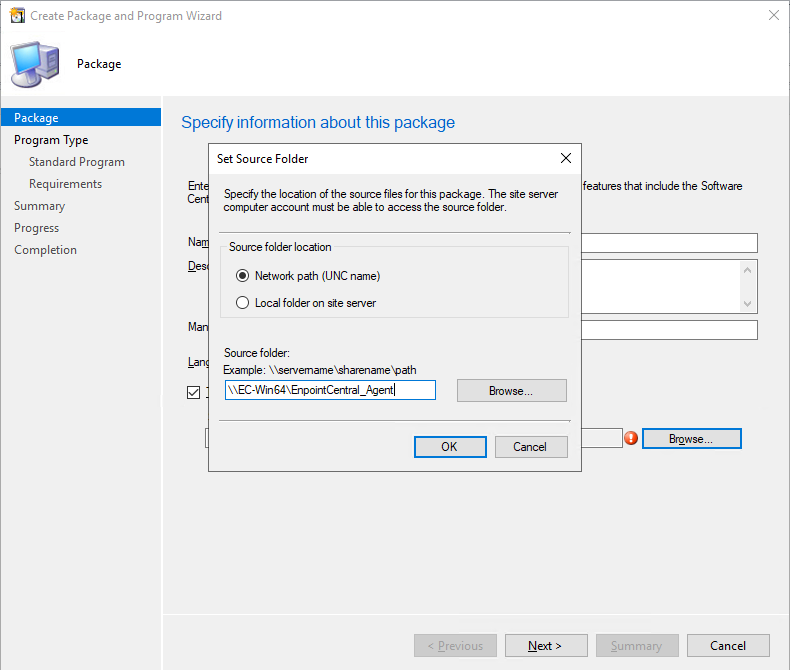Select Standard Program in sidebar
The height and width of the screenshot is (670, 790).
coord(77,162)
